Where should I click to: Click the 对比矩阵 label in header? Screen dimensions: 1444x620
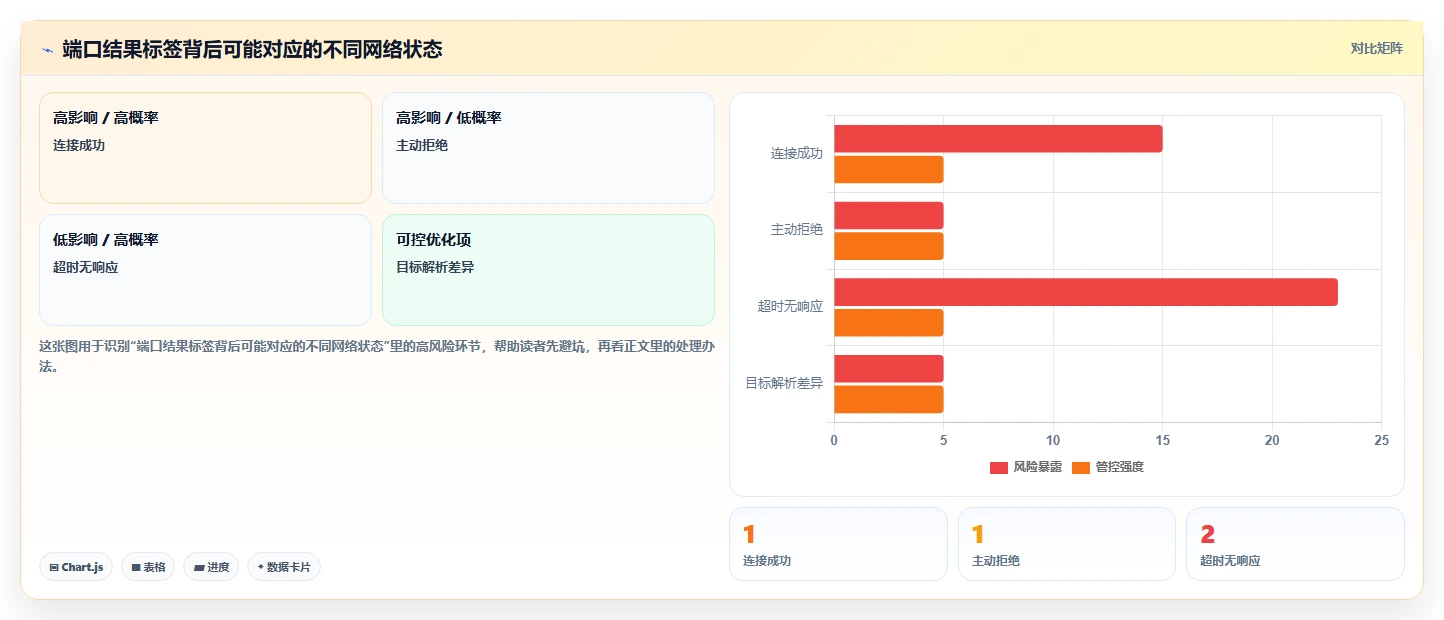(x=1376, y=48)
